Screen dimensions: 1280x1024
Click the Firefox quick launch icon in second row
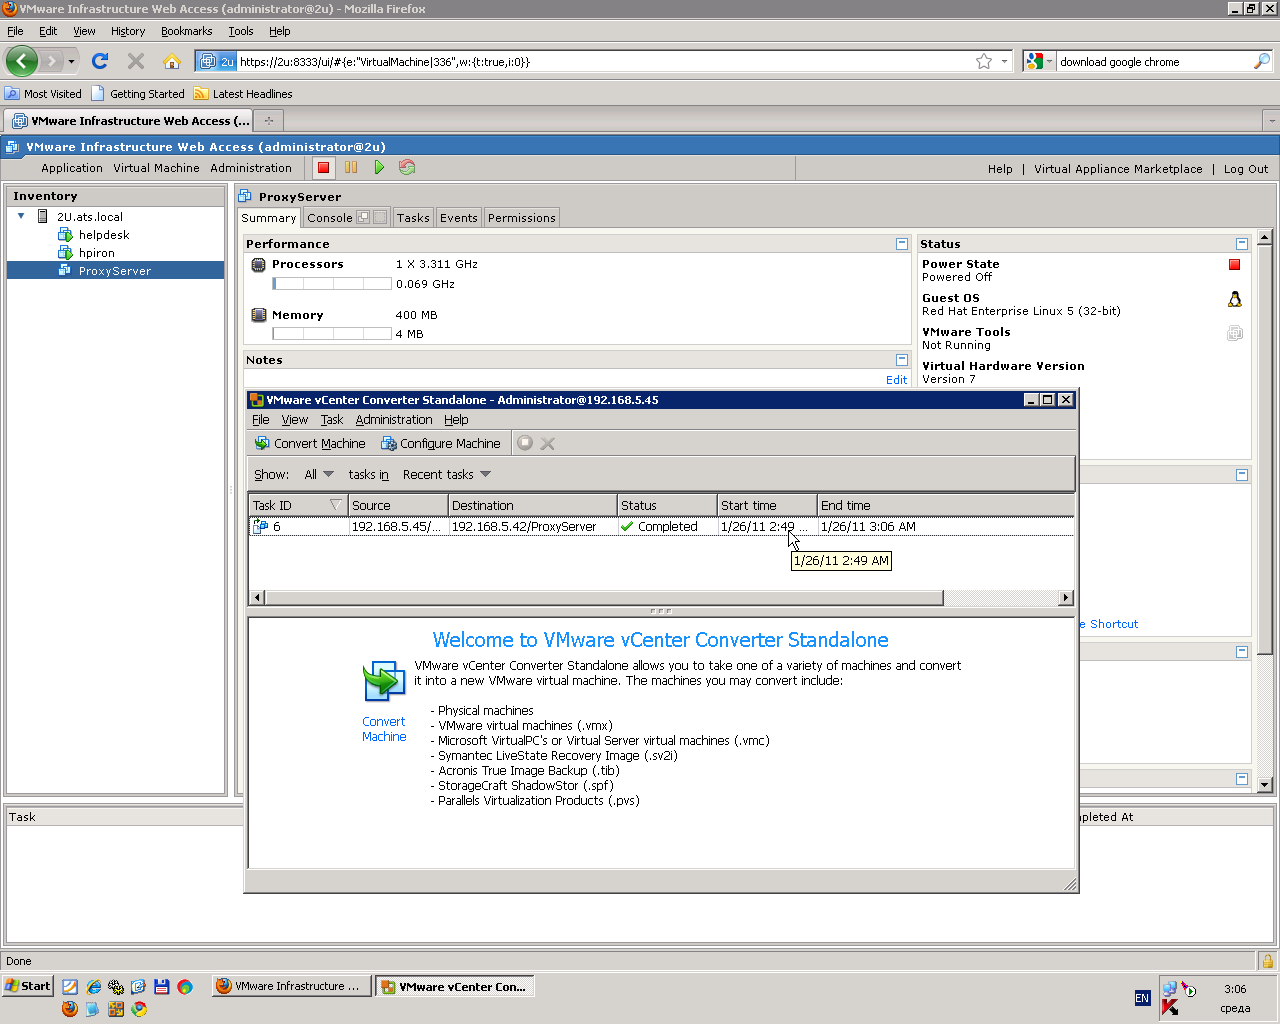(x=70, y=1009)
